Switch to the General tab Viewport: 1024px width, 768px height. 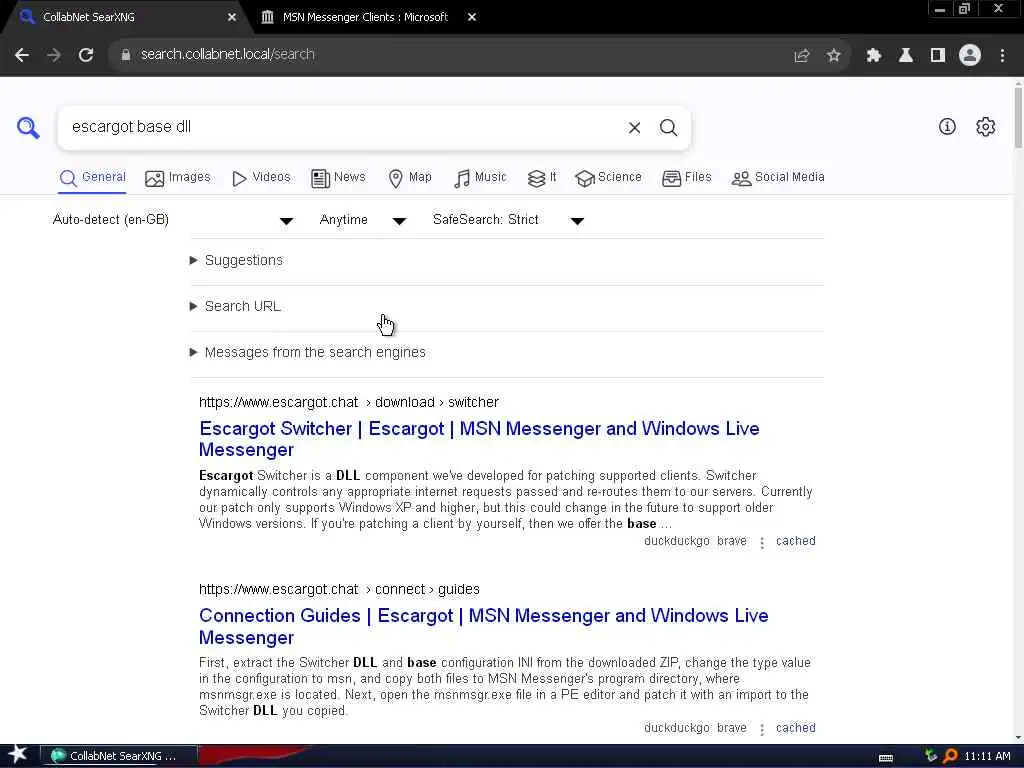tap(93, 178)
